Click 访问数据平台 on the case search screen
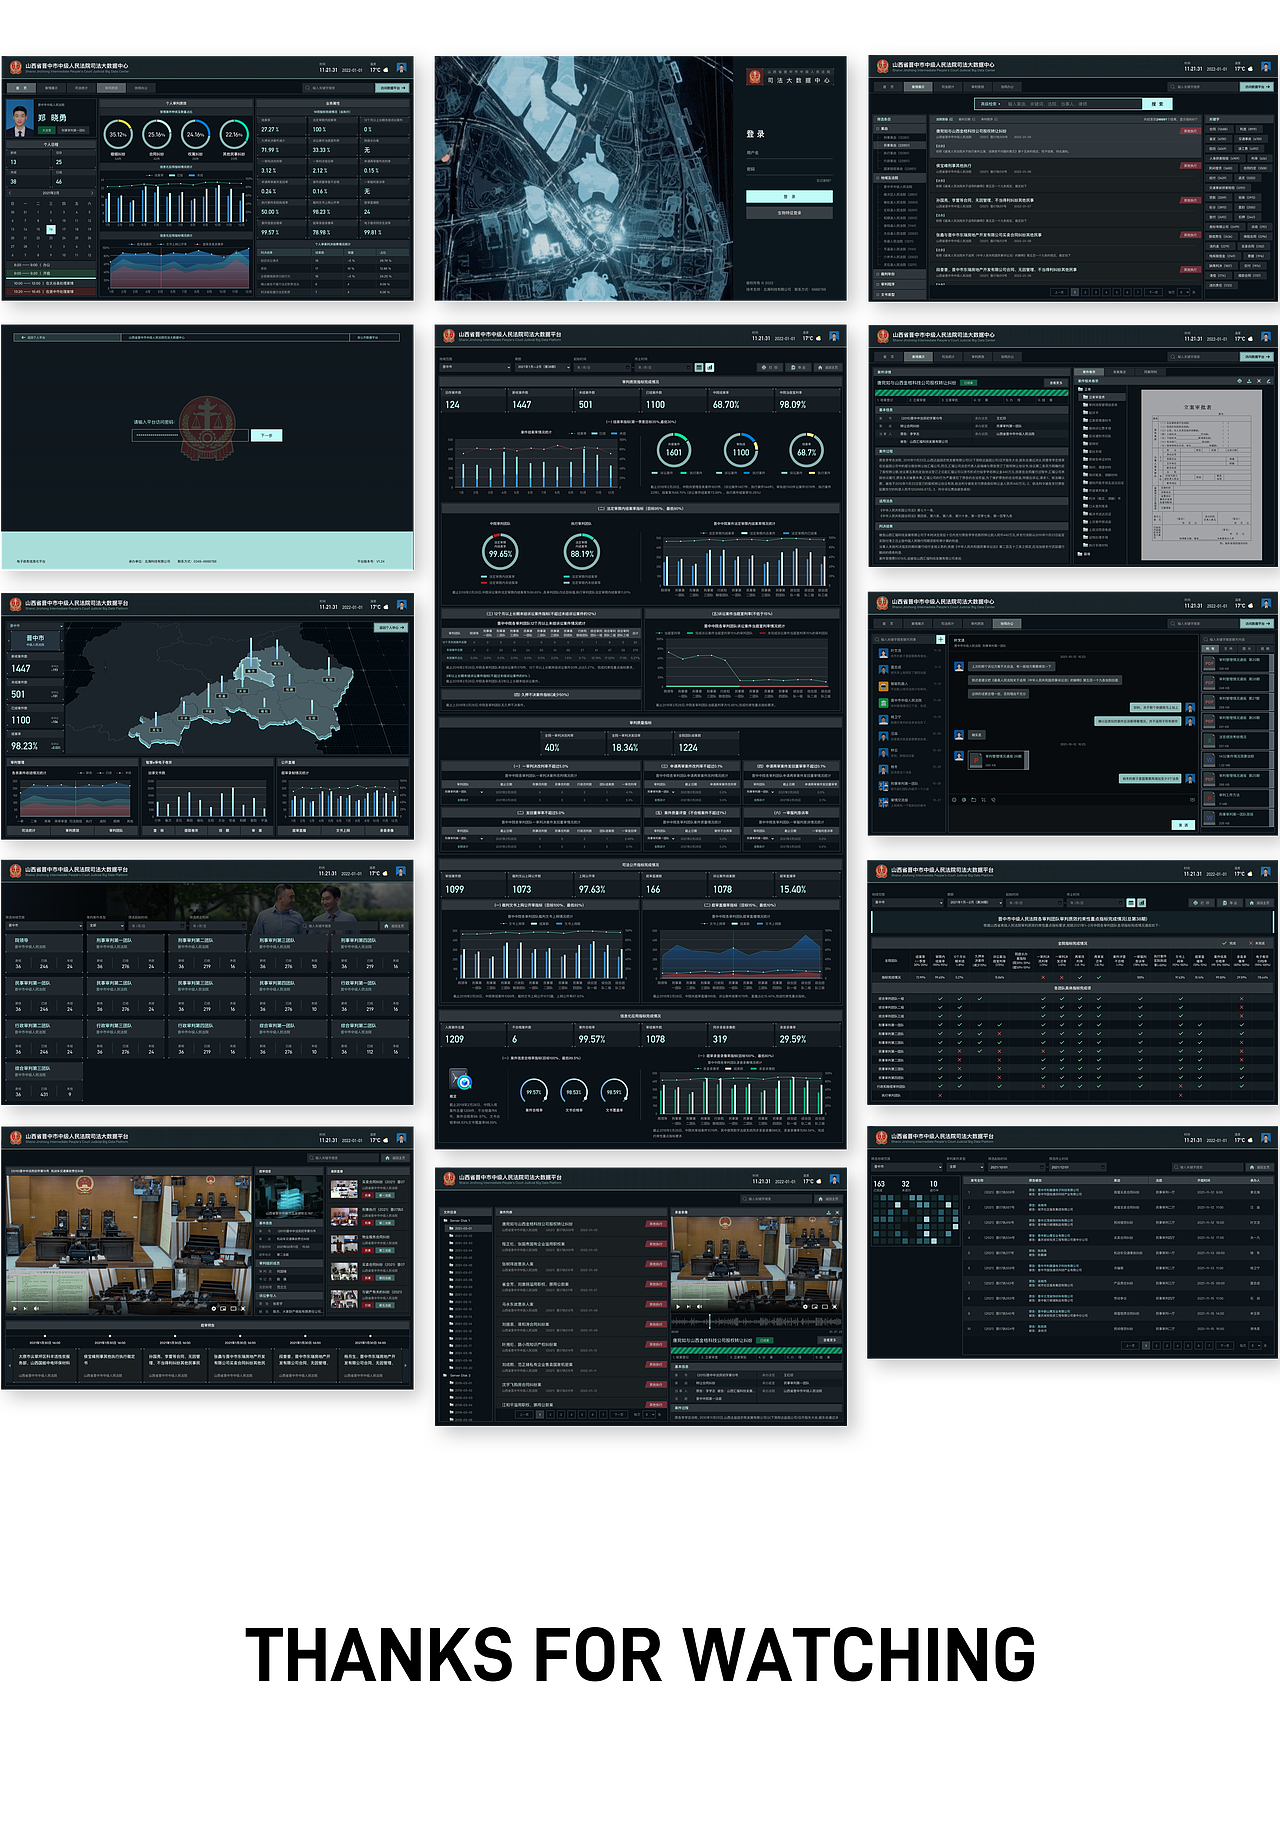This screenshot has height=1842, width=1280. click(x=1258, y=87)
